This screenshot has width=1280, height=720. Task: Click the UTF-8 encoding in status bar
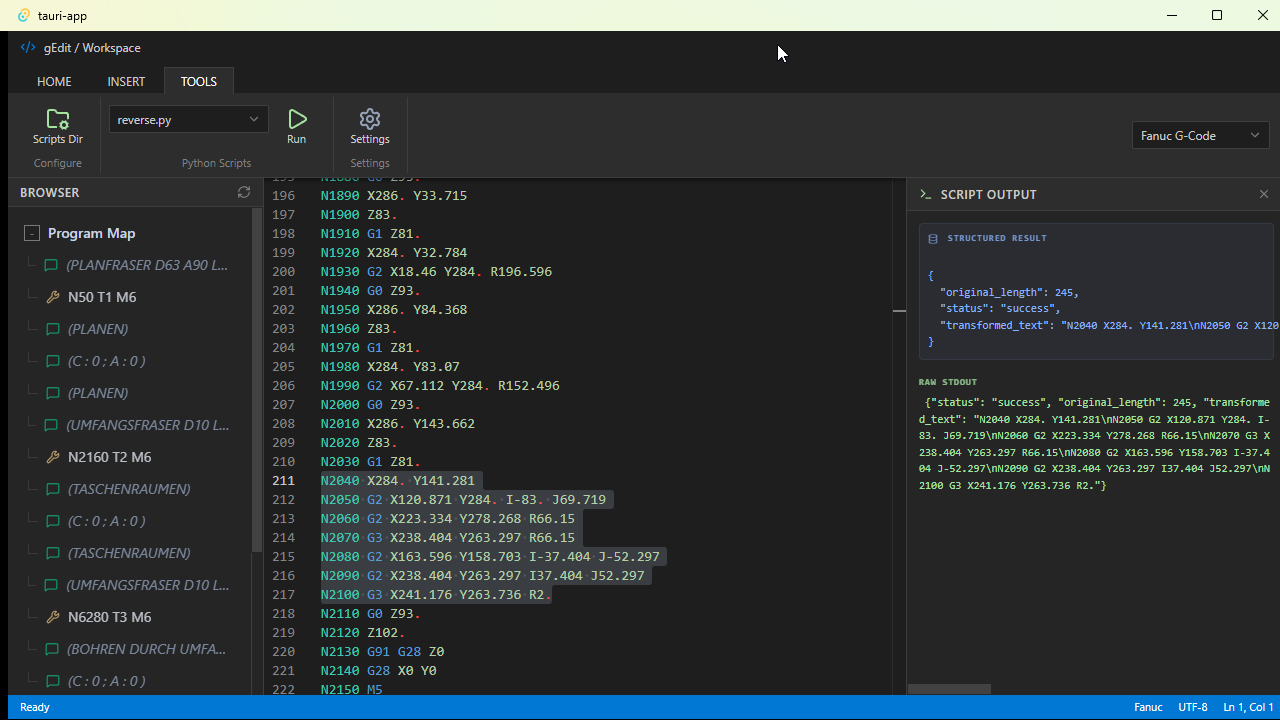click(x=1193, y=707)
